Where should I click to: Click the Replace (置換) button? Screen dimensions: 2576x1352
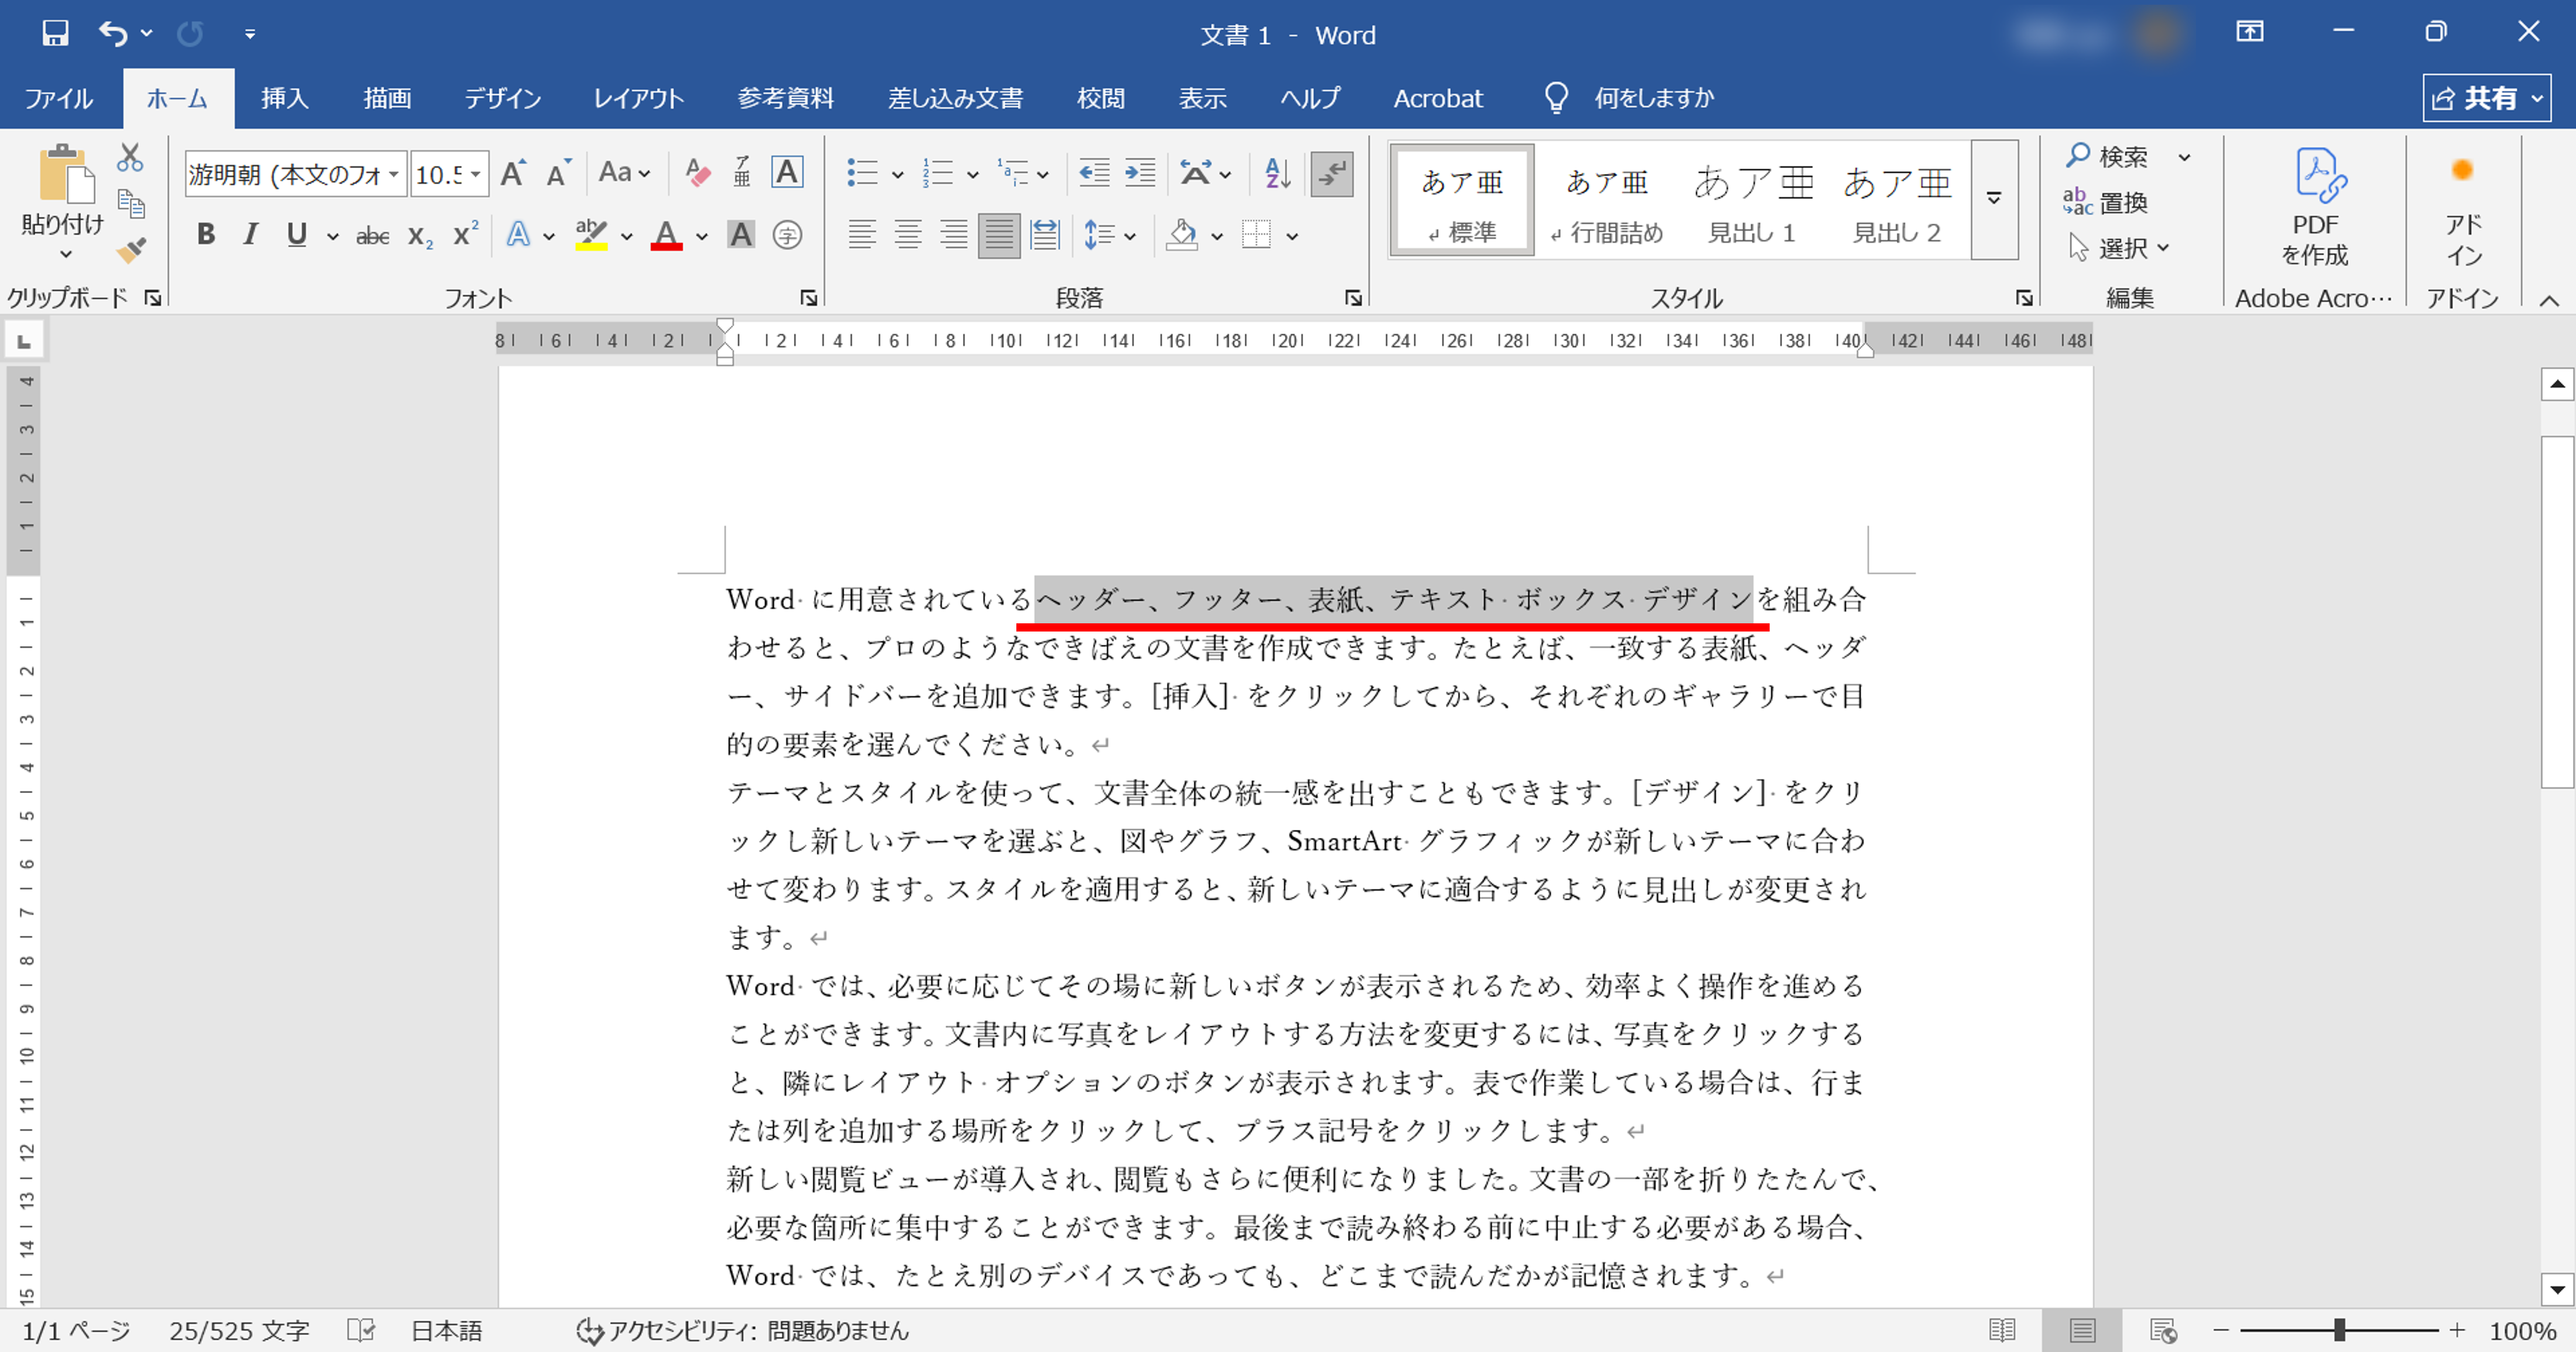click(x=2106, y=203)
